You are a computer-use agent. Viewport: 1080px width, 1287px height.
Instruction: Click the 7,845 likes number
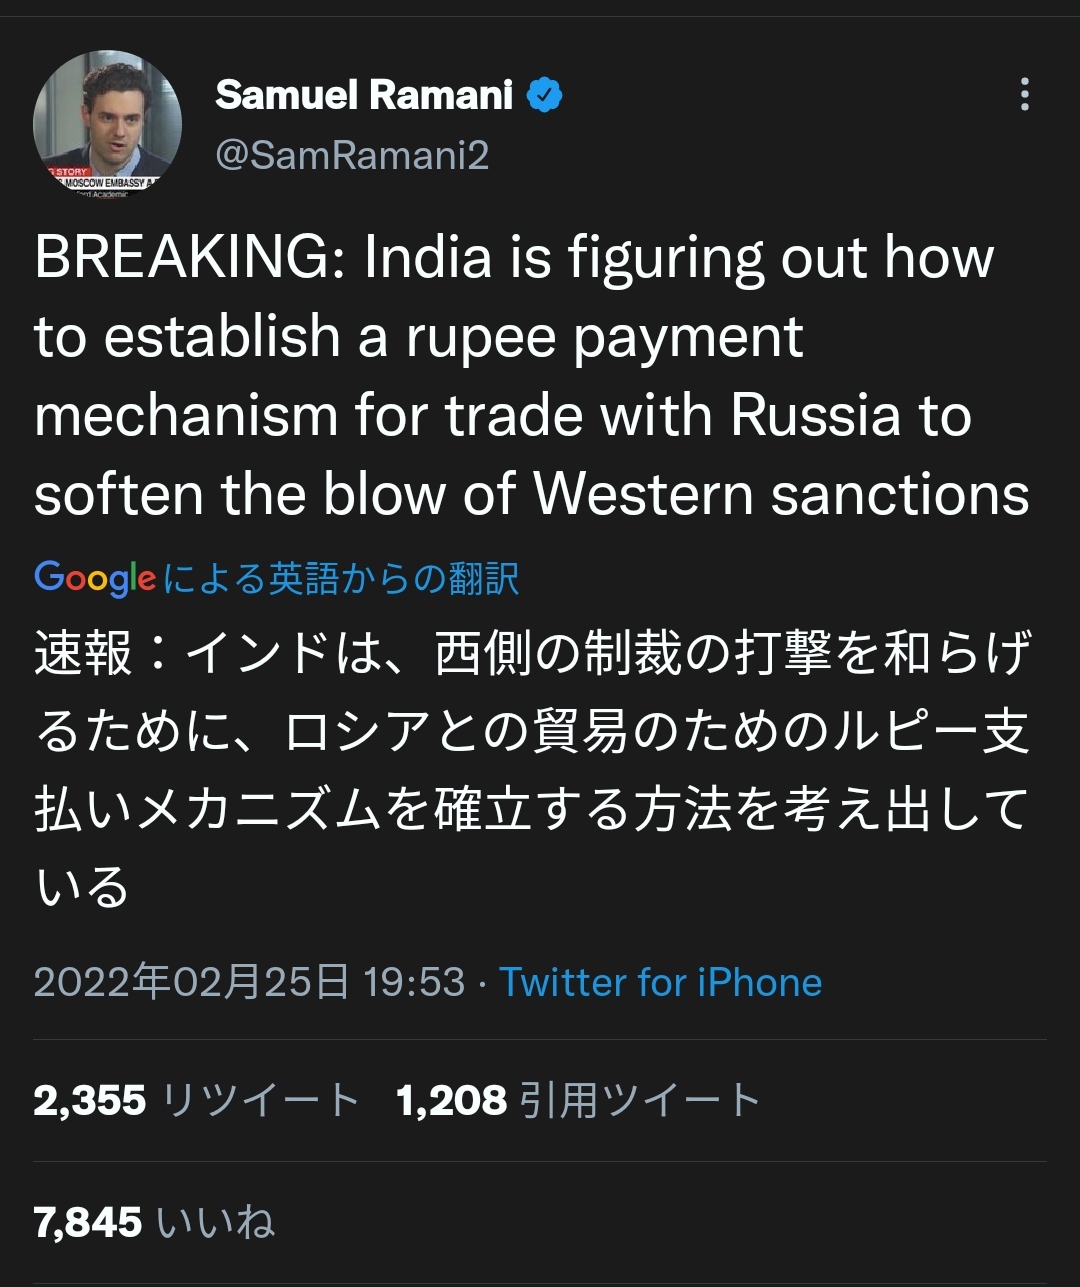pyautogui.click(x=88, y=1222)
